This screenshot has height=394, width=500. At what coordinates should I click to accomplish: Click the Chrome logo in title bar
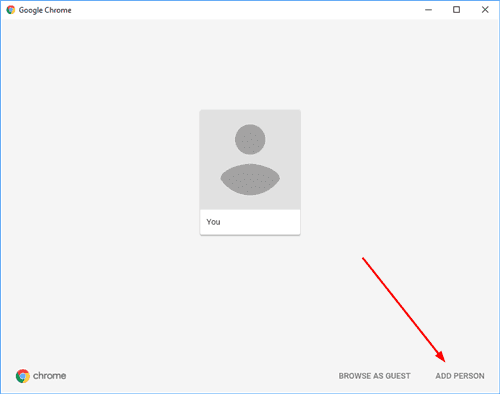11,10
